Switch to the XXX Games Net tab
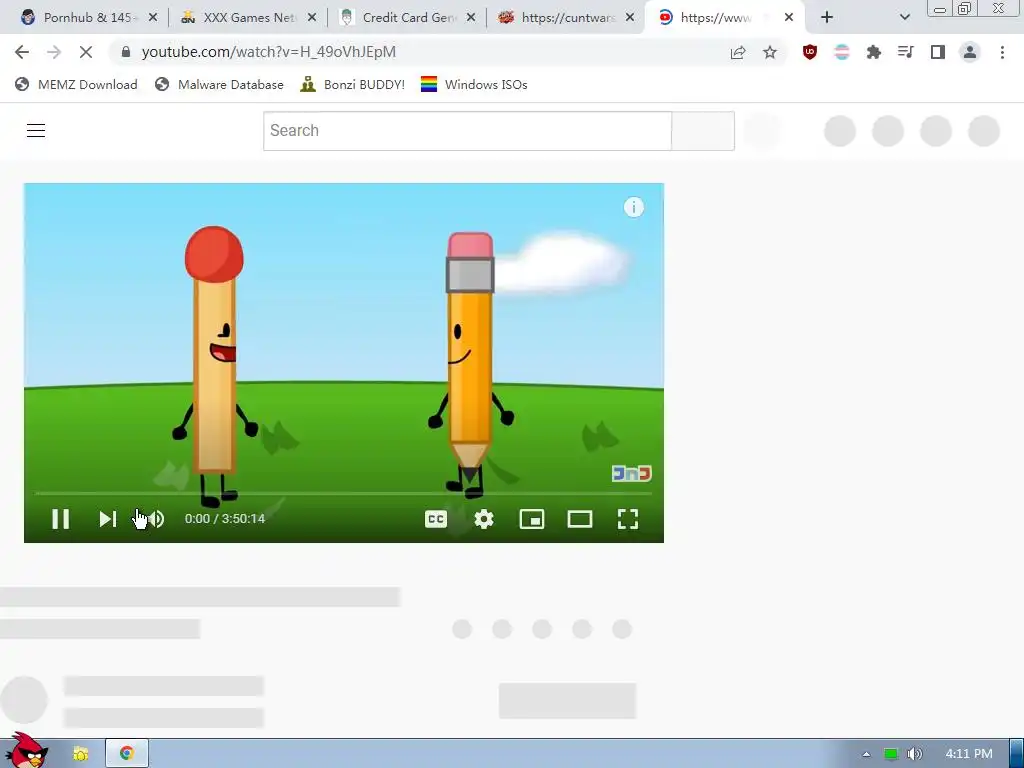Screen dimensions: 1024x768 (249, 18)
